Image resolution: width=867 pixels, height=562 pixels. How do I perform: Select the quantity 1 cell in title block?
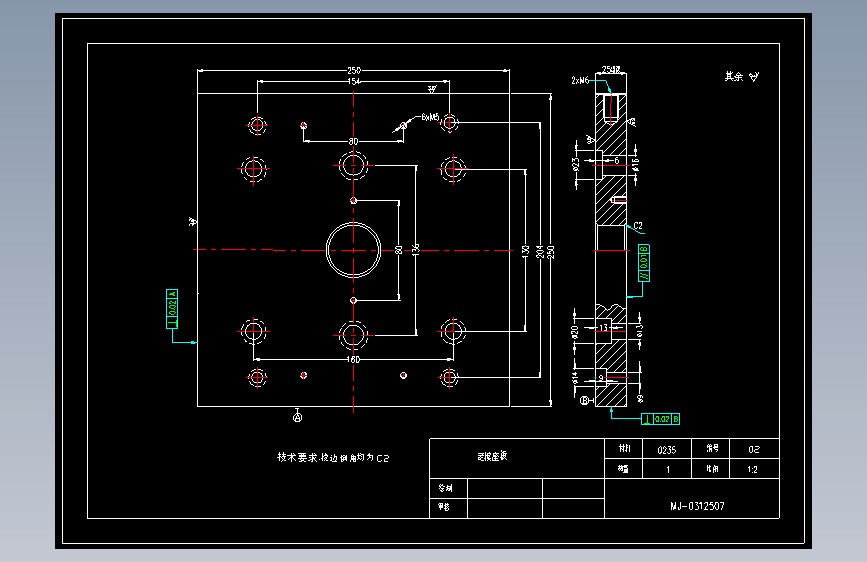pyautogui.click(x=667, y=469)
